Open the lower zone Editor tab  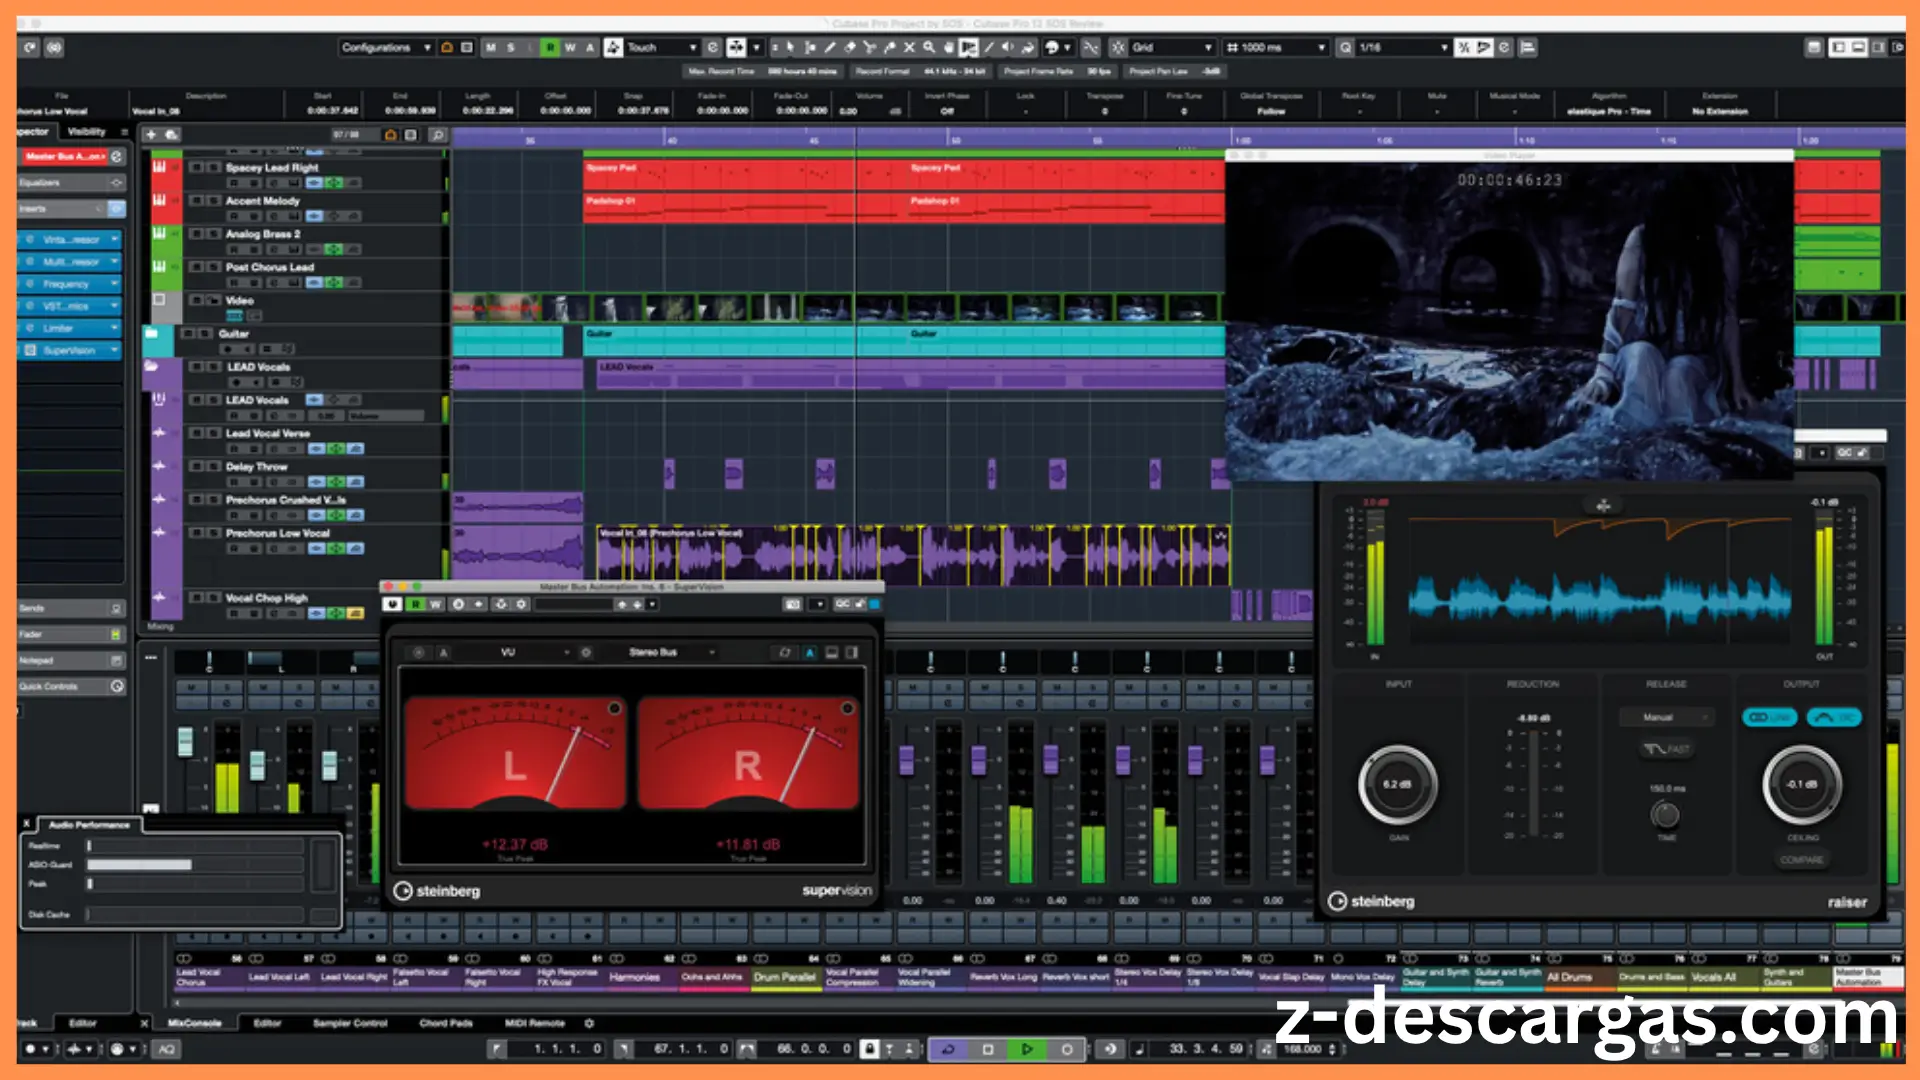267,1023
